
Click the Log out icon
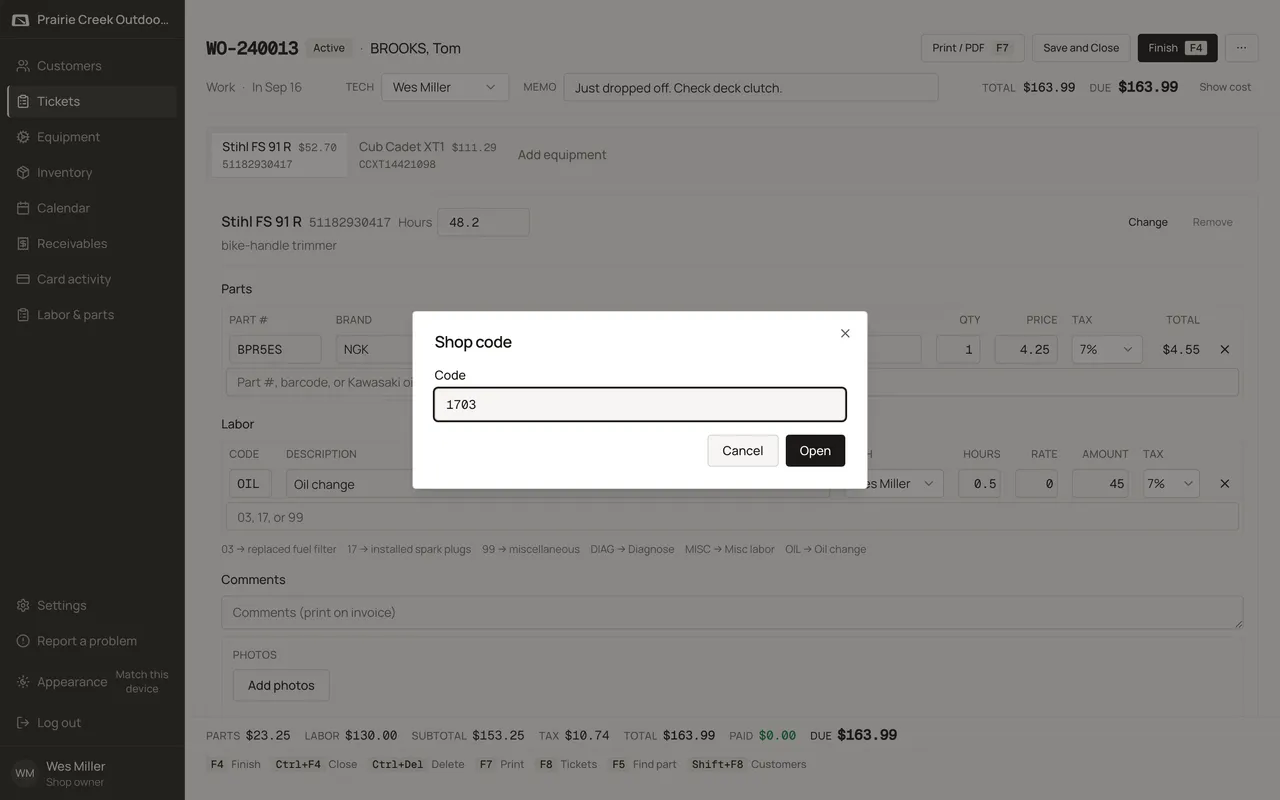pos(23,723)
